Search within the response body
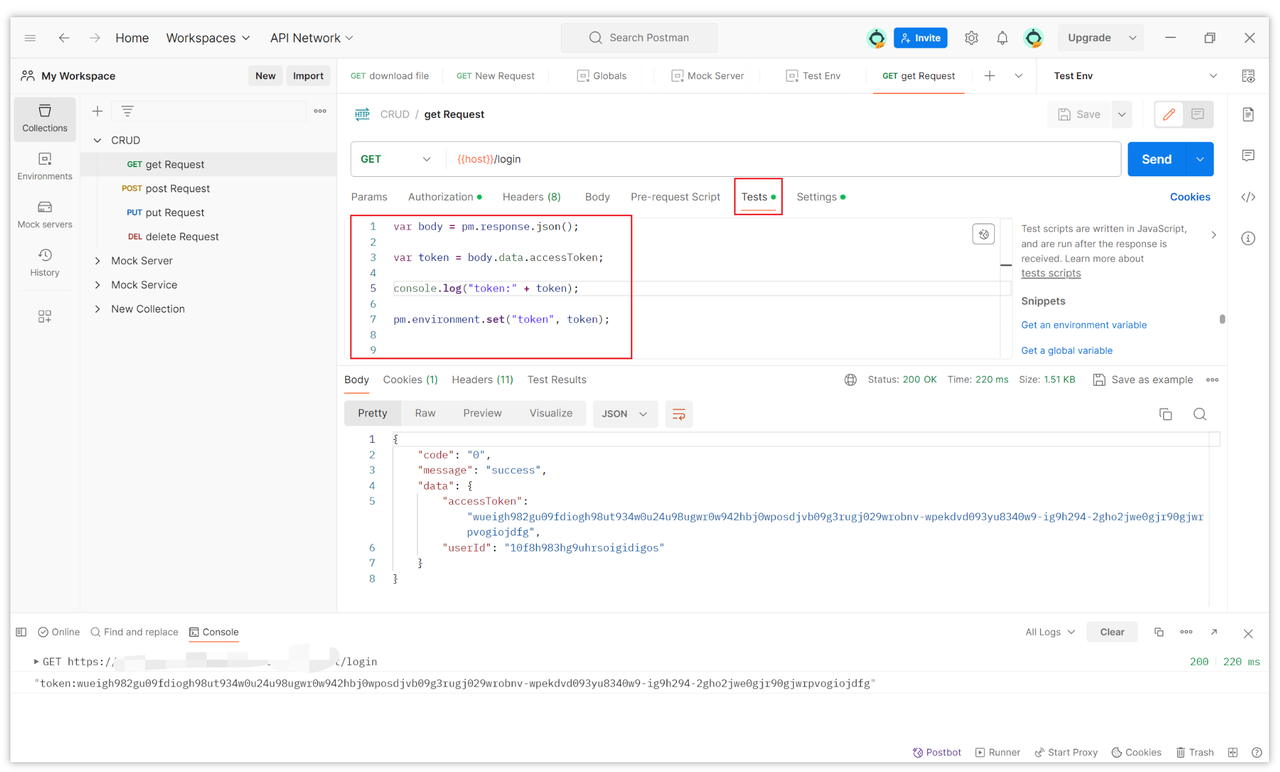1280x772 pixels. click(1199, 414)
